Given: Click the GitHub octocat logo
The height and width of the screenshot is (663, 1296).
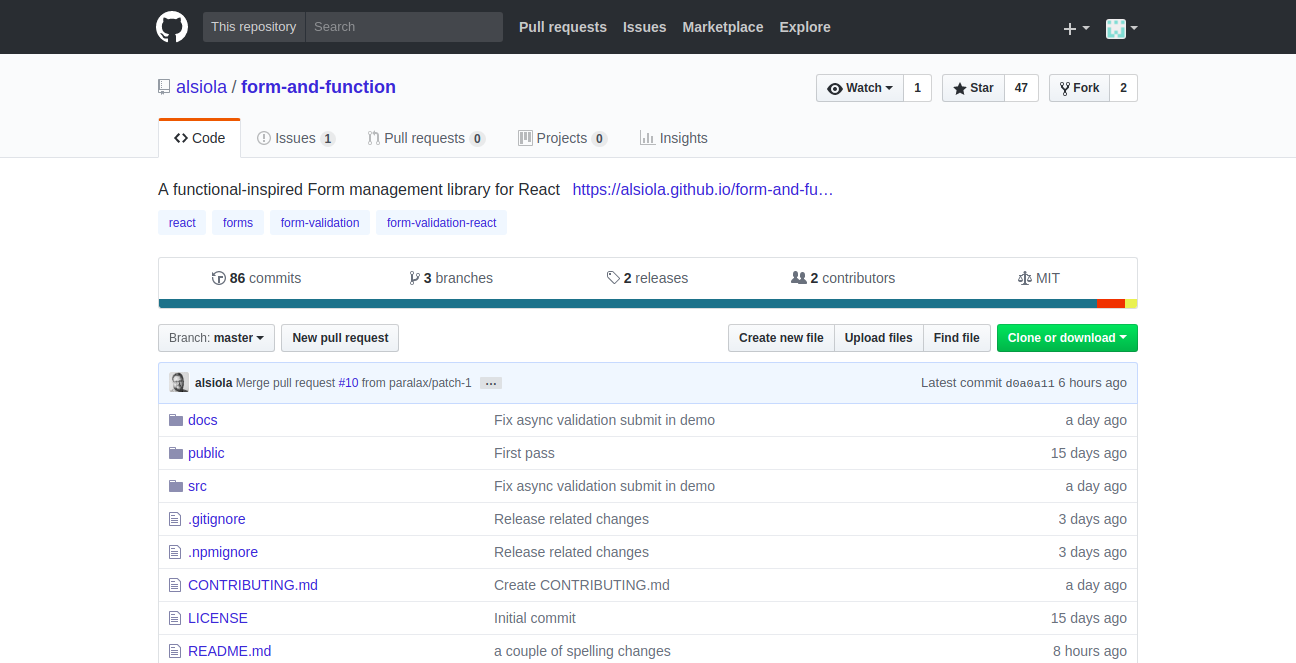Looking at the screenshot, I should click(172, 27).
